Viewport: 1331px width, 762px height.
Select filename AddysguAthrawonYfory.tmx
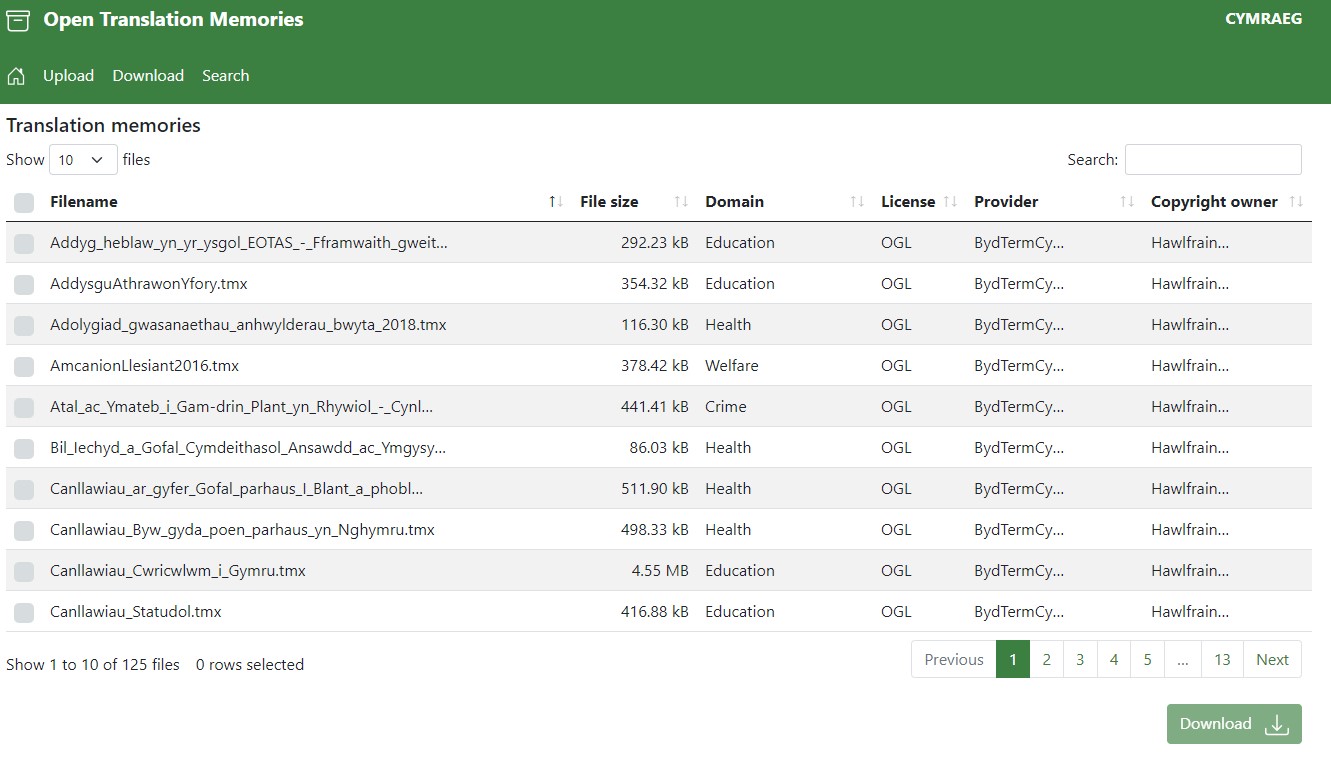tap(149, 284)
